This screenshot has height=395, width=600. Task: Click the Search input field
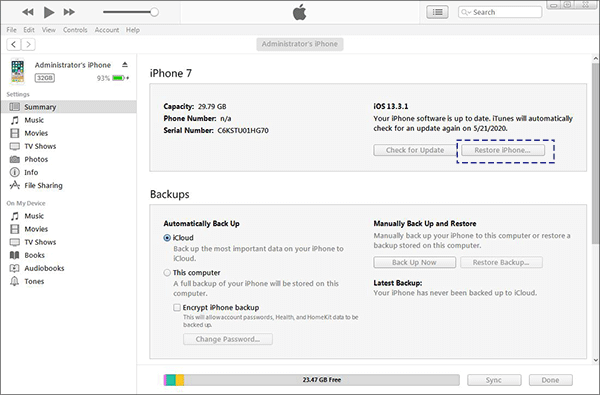point(500,12)
